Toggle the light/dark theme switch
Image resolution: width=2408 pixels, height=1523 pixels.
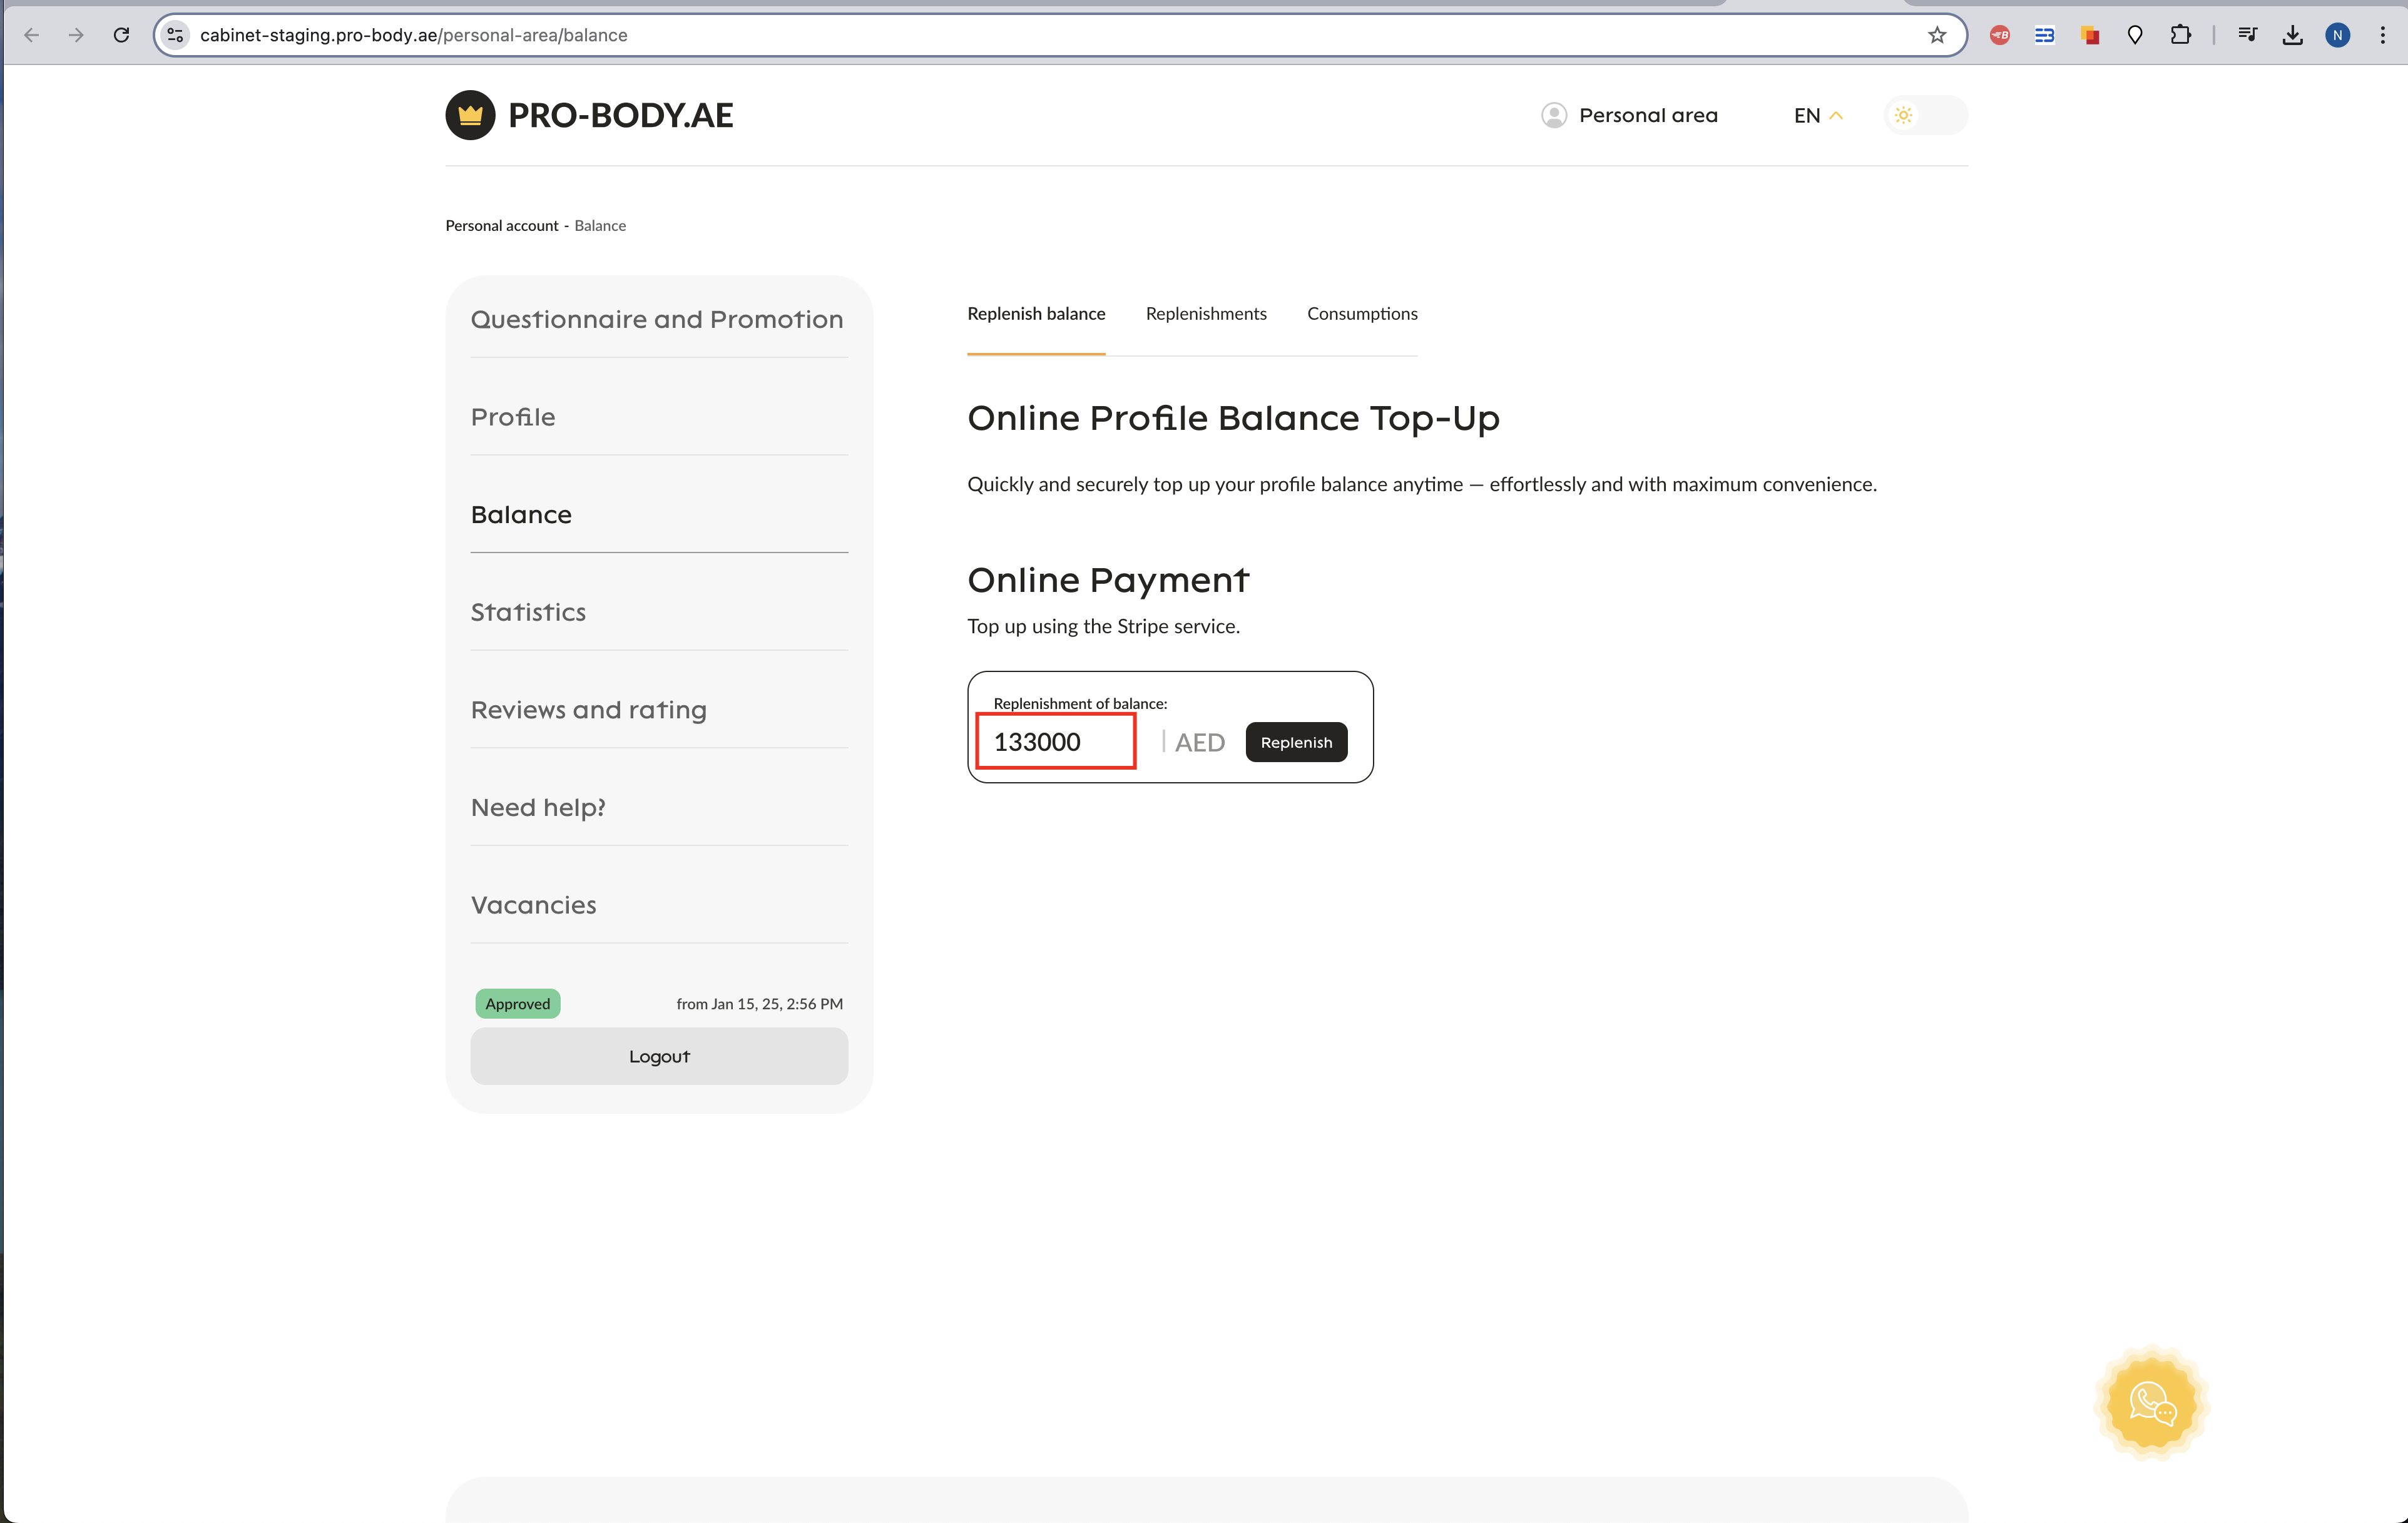(1925, 115)
